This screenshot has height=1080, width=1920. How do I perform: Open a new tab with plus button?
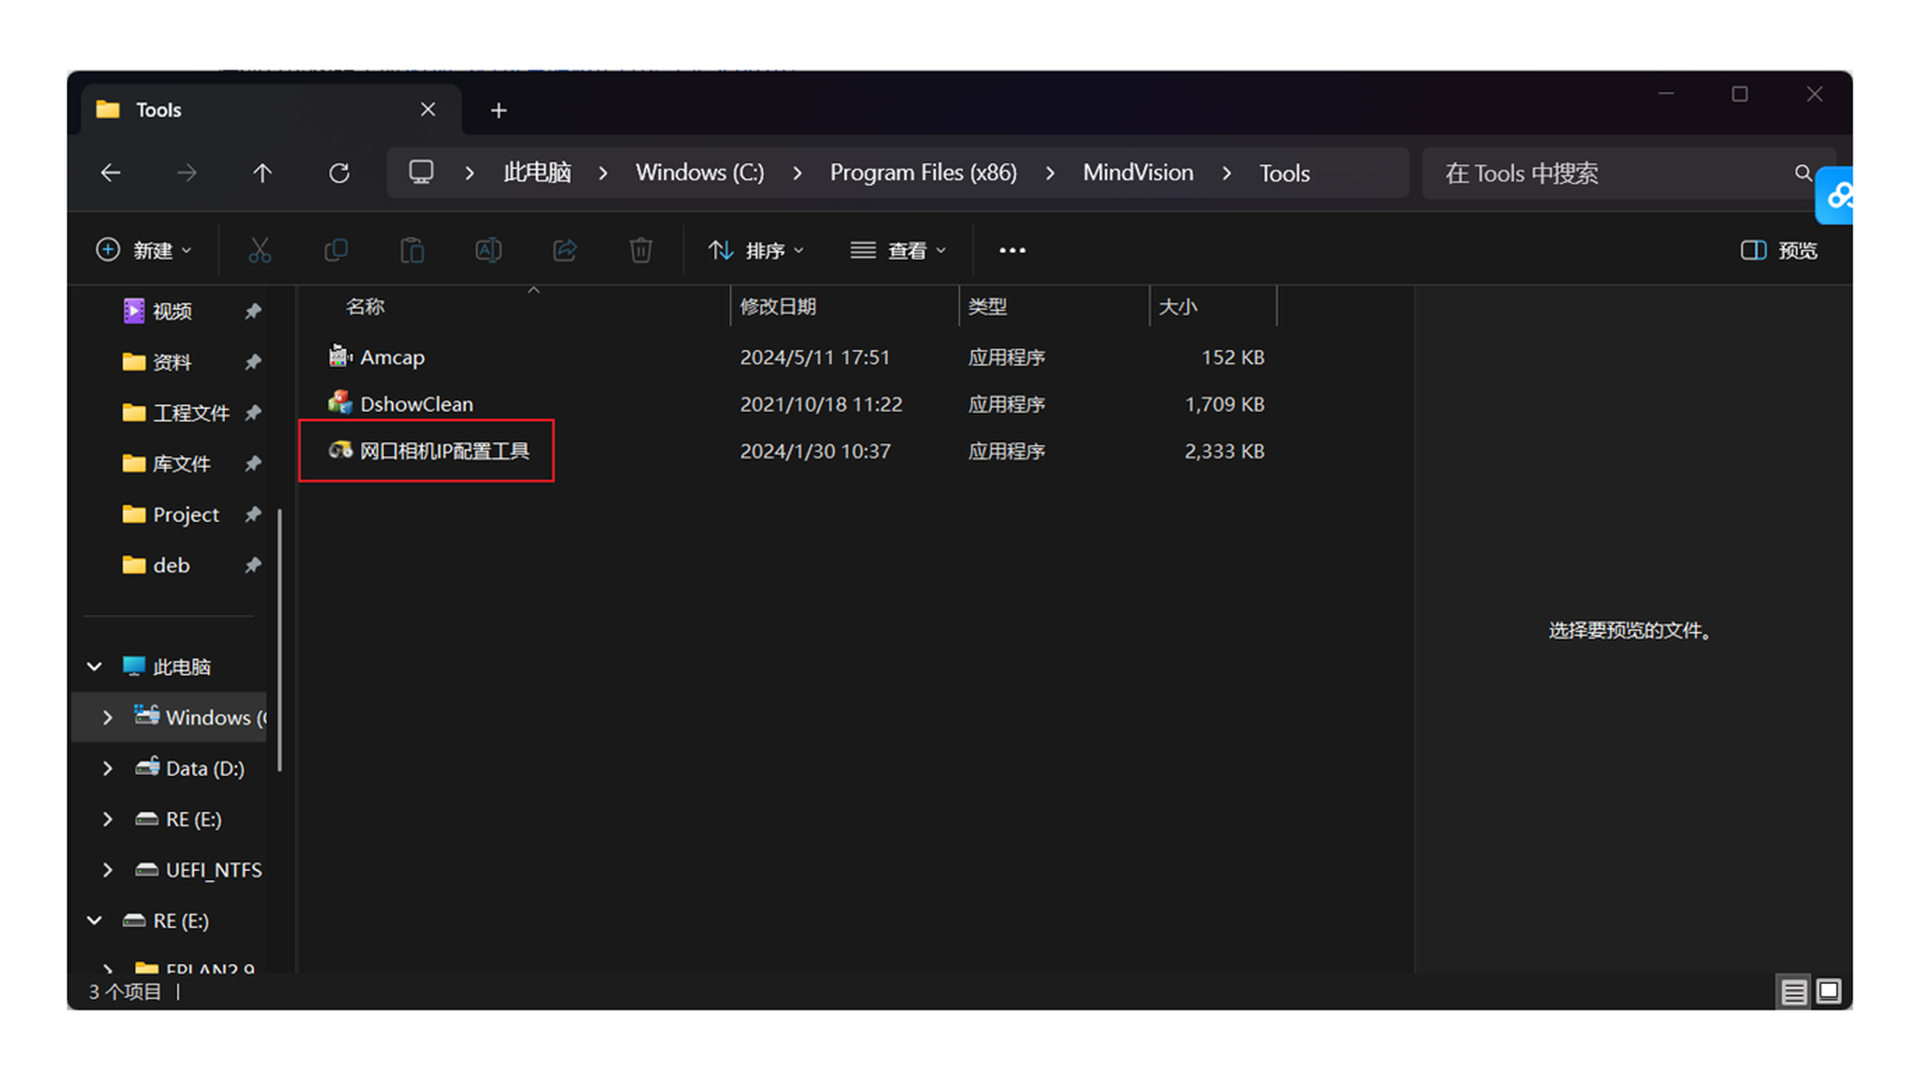[x=498, y=110]
